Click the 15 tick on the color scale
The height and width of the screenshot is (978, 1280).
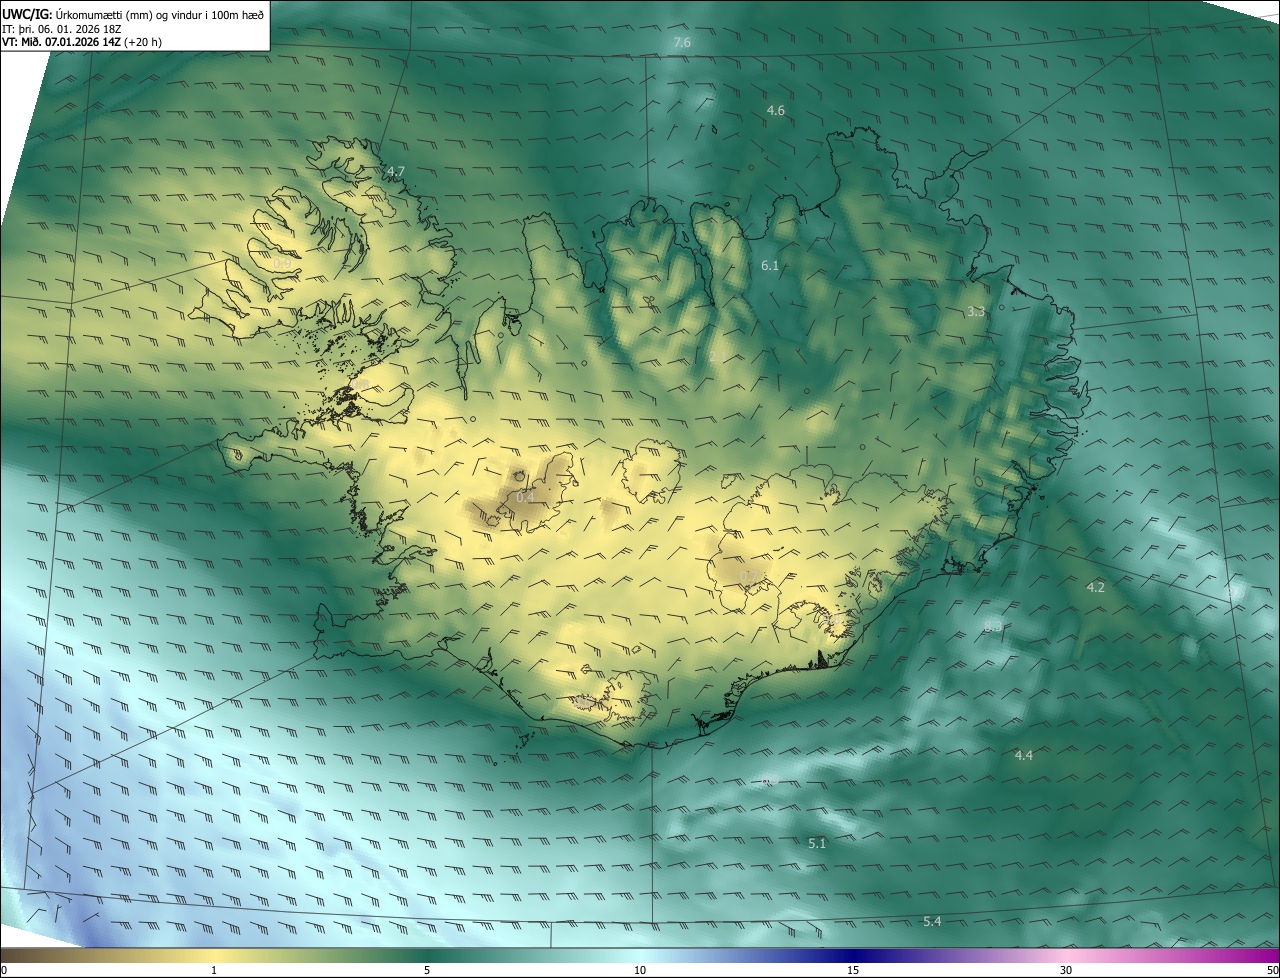click(853, 970)
